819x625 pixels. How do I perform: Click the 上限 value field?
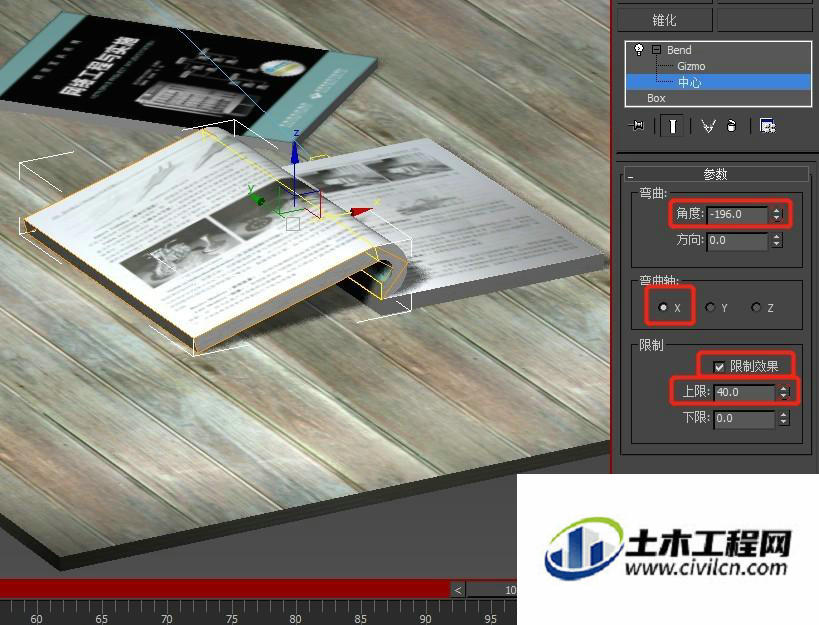pyautogui.click(x=744, y=392)
